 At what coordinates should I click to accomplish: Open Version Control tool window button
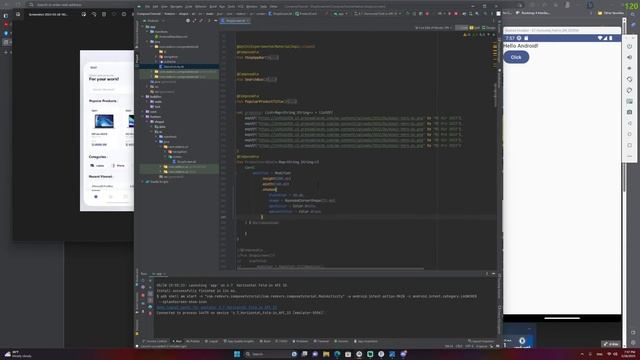(x=155, y=341)
